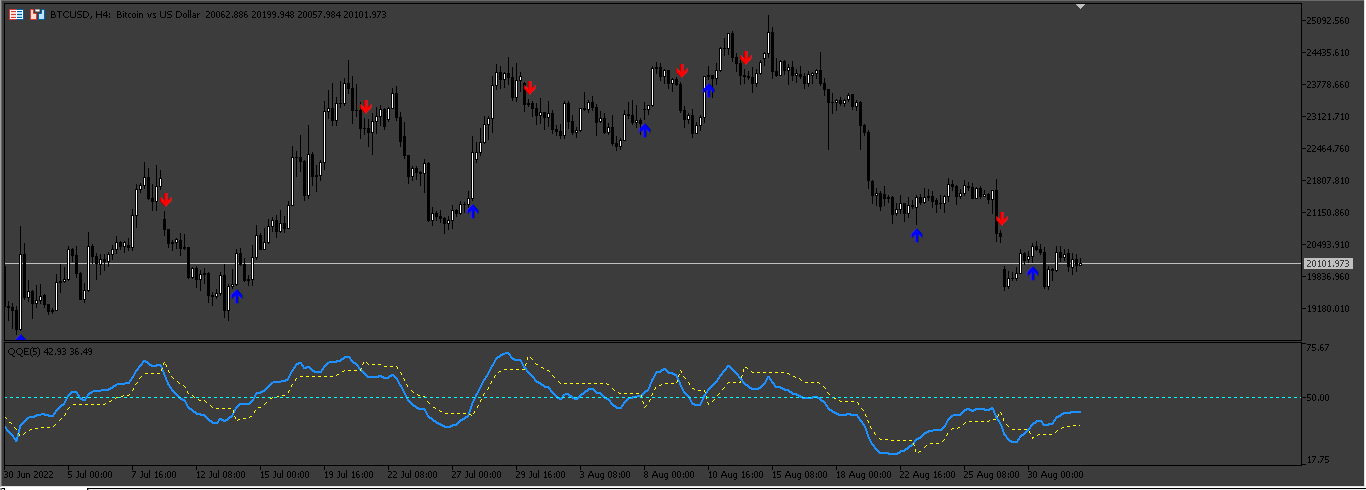Select the horizontal bid price line
1366x490 pixels.
click(650, 263)
